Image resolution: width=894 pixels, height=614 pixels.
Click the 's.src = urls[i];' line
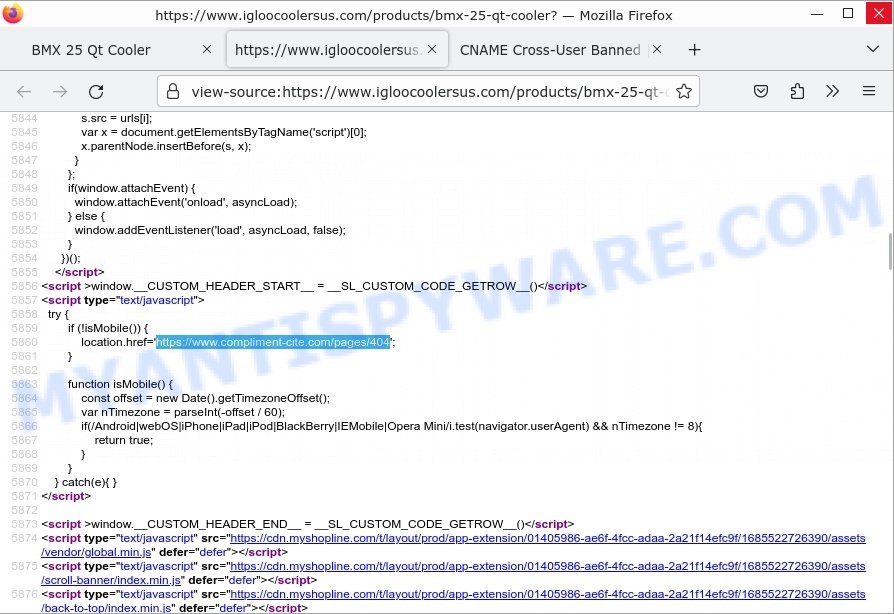[x=117, y=119]
